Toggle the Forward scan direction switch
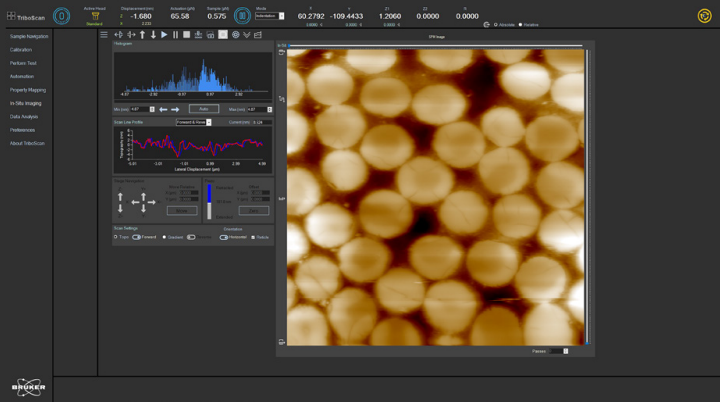 pyautogui.click(x=138, y=237)
